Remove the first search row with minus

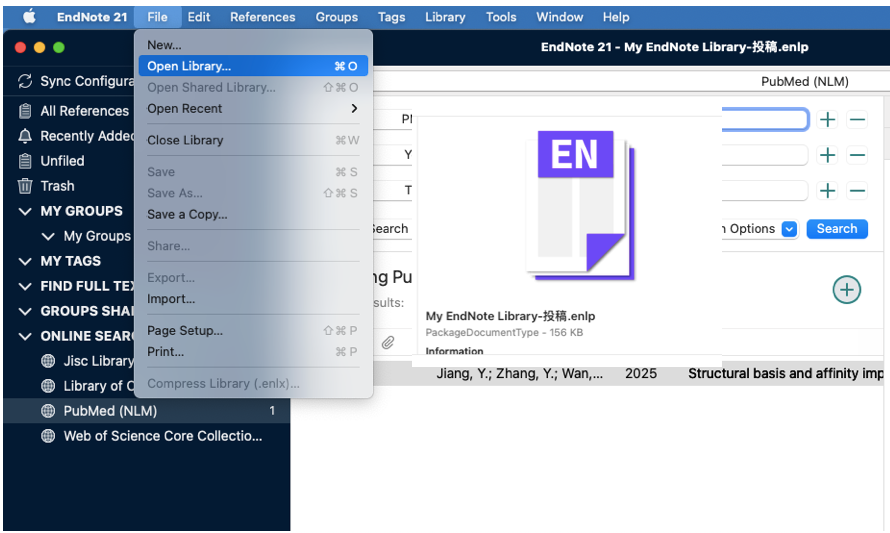tap(857, 120)
